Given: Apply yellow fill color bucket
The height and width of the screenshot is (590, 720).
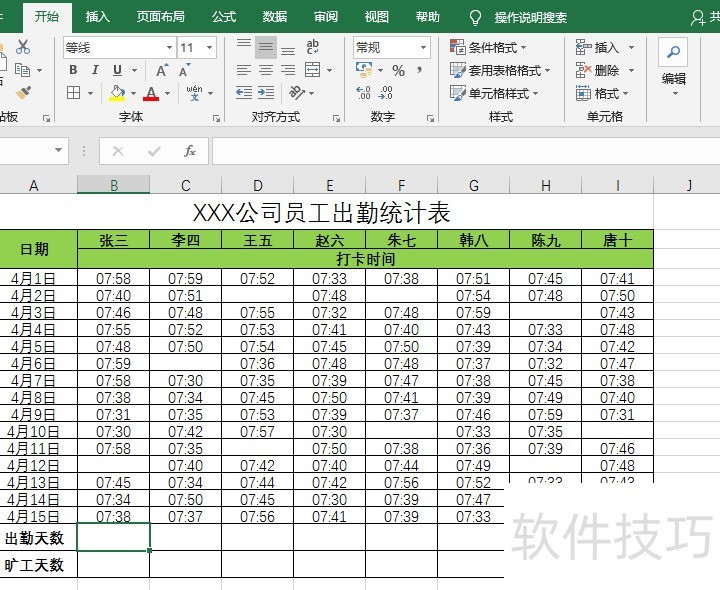Looking at the screenshot, I should click(117, 93).
